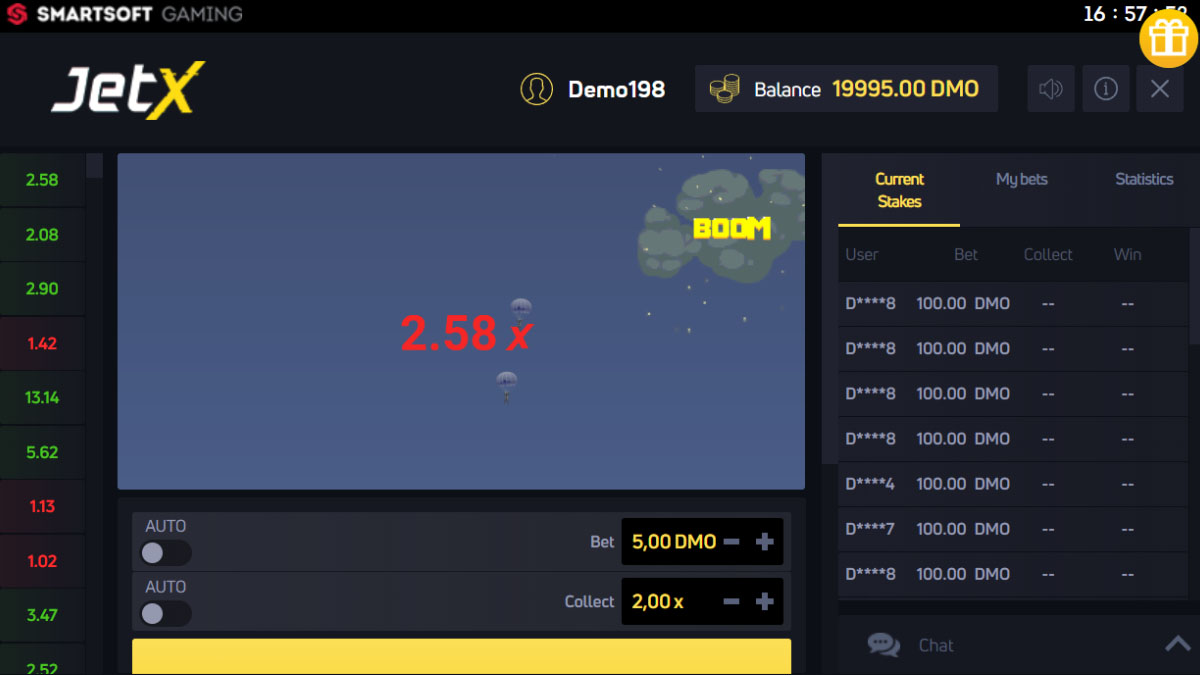
Task: Decrease bet amount with minus button
Action: click(731, 542)
